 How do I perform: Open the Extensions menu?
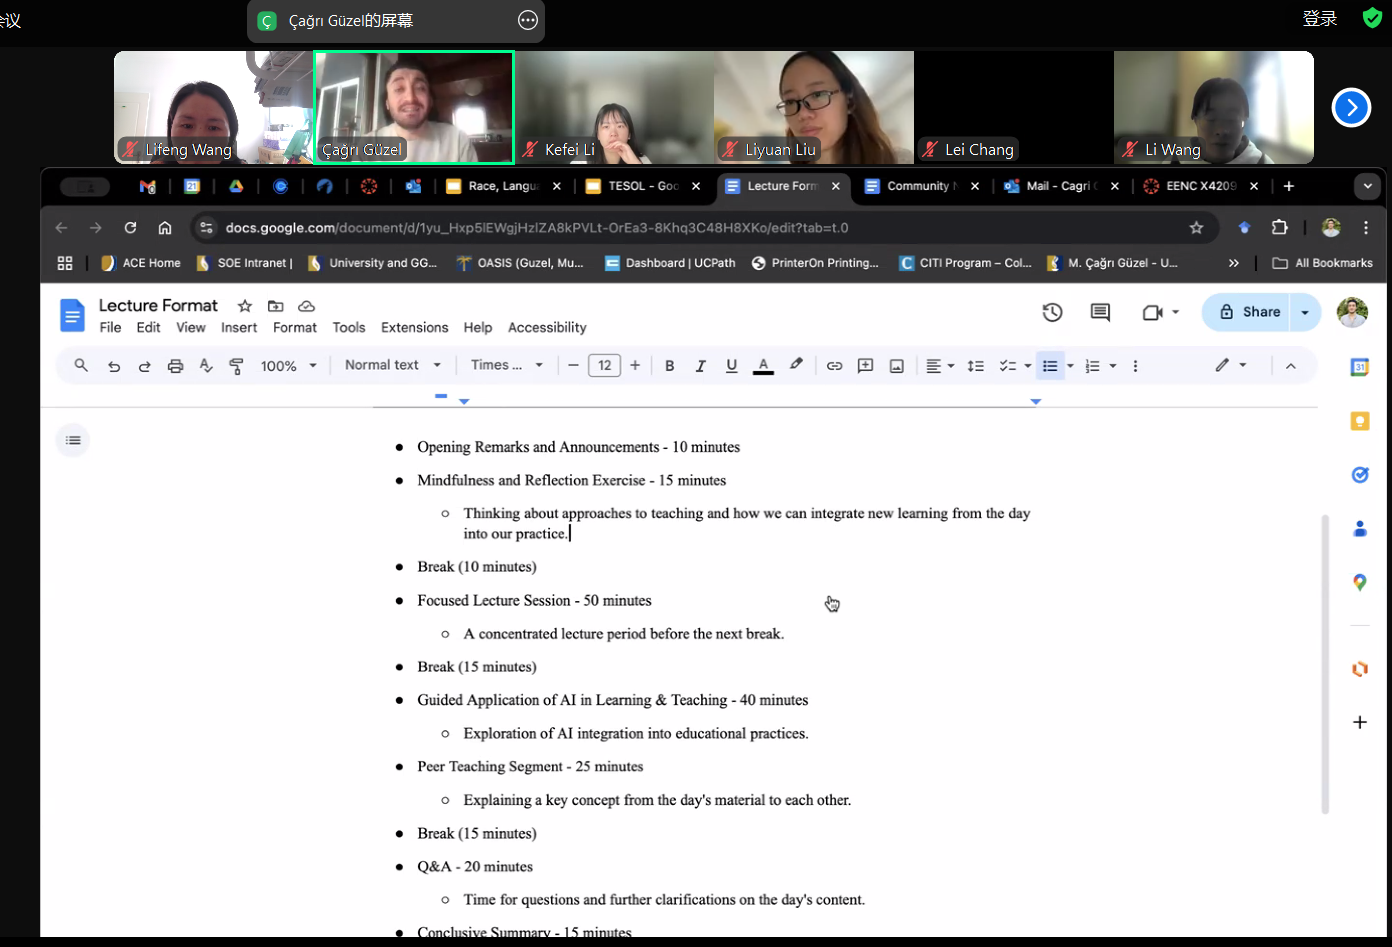point(414,327)
